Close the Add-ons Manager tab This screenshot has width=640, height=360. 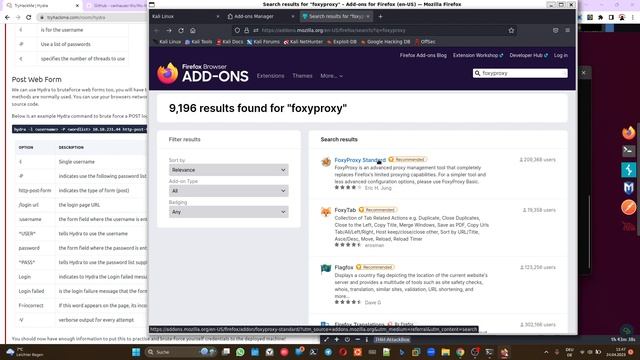tap(293, 16)
